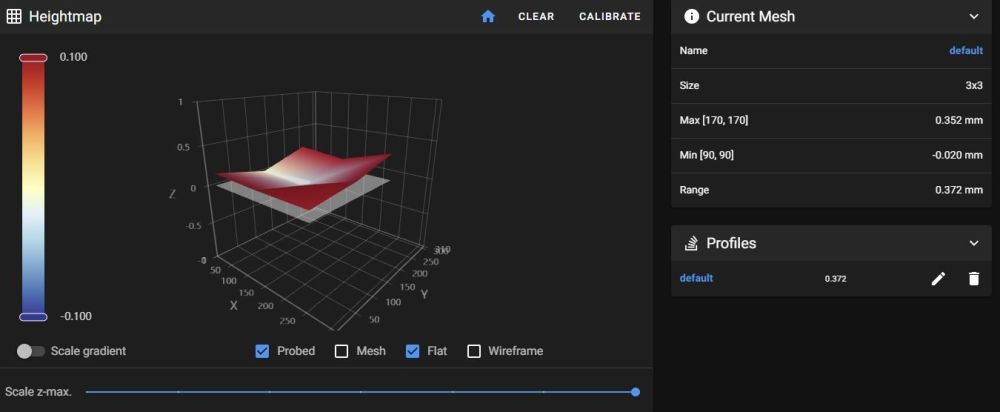Click the Current Mesh info icon
The height and width of the screenshot is (412, 1000).
[x=691, y=17]
